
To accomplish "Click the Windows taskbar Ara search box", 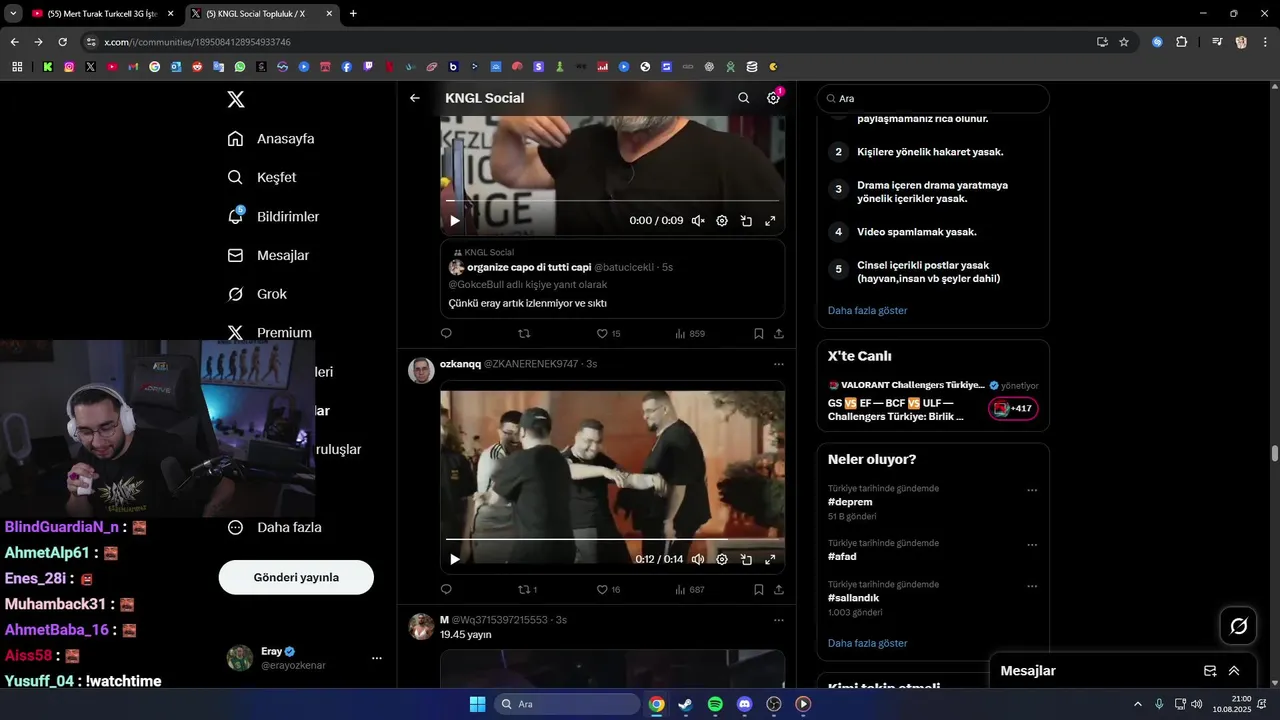I will (x=567, y=704).
